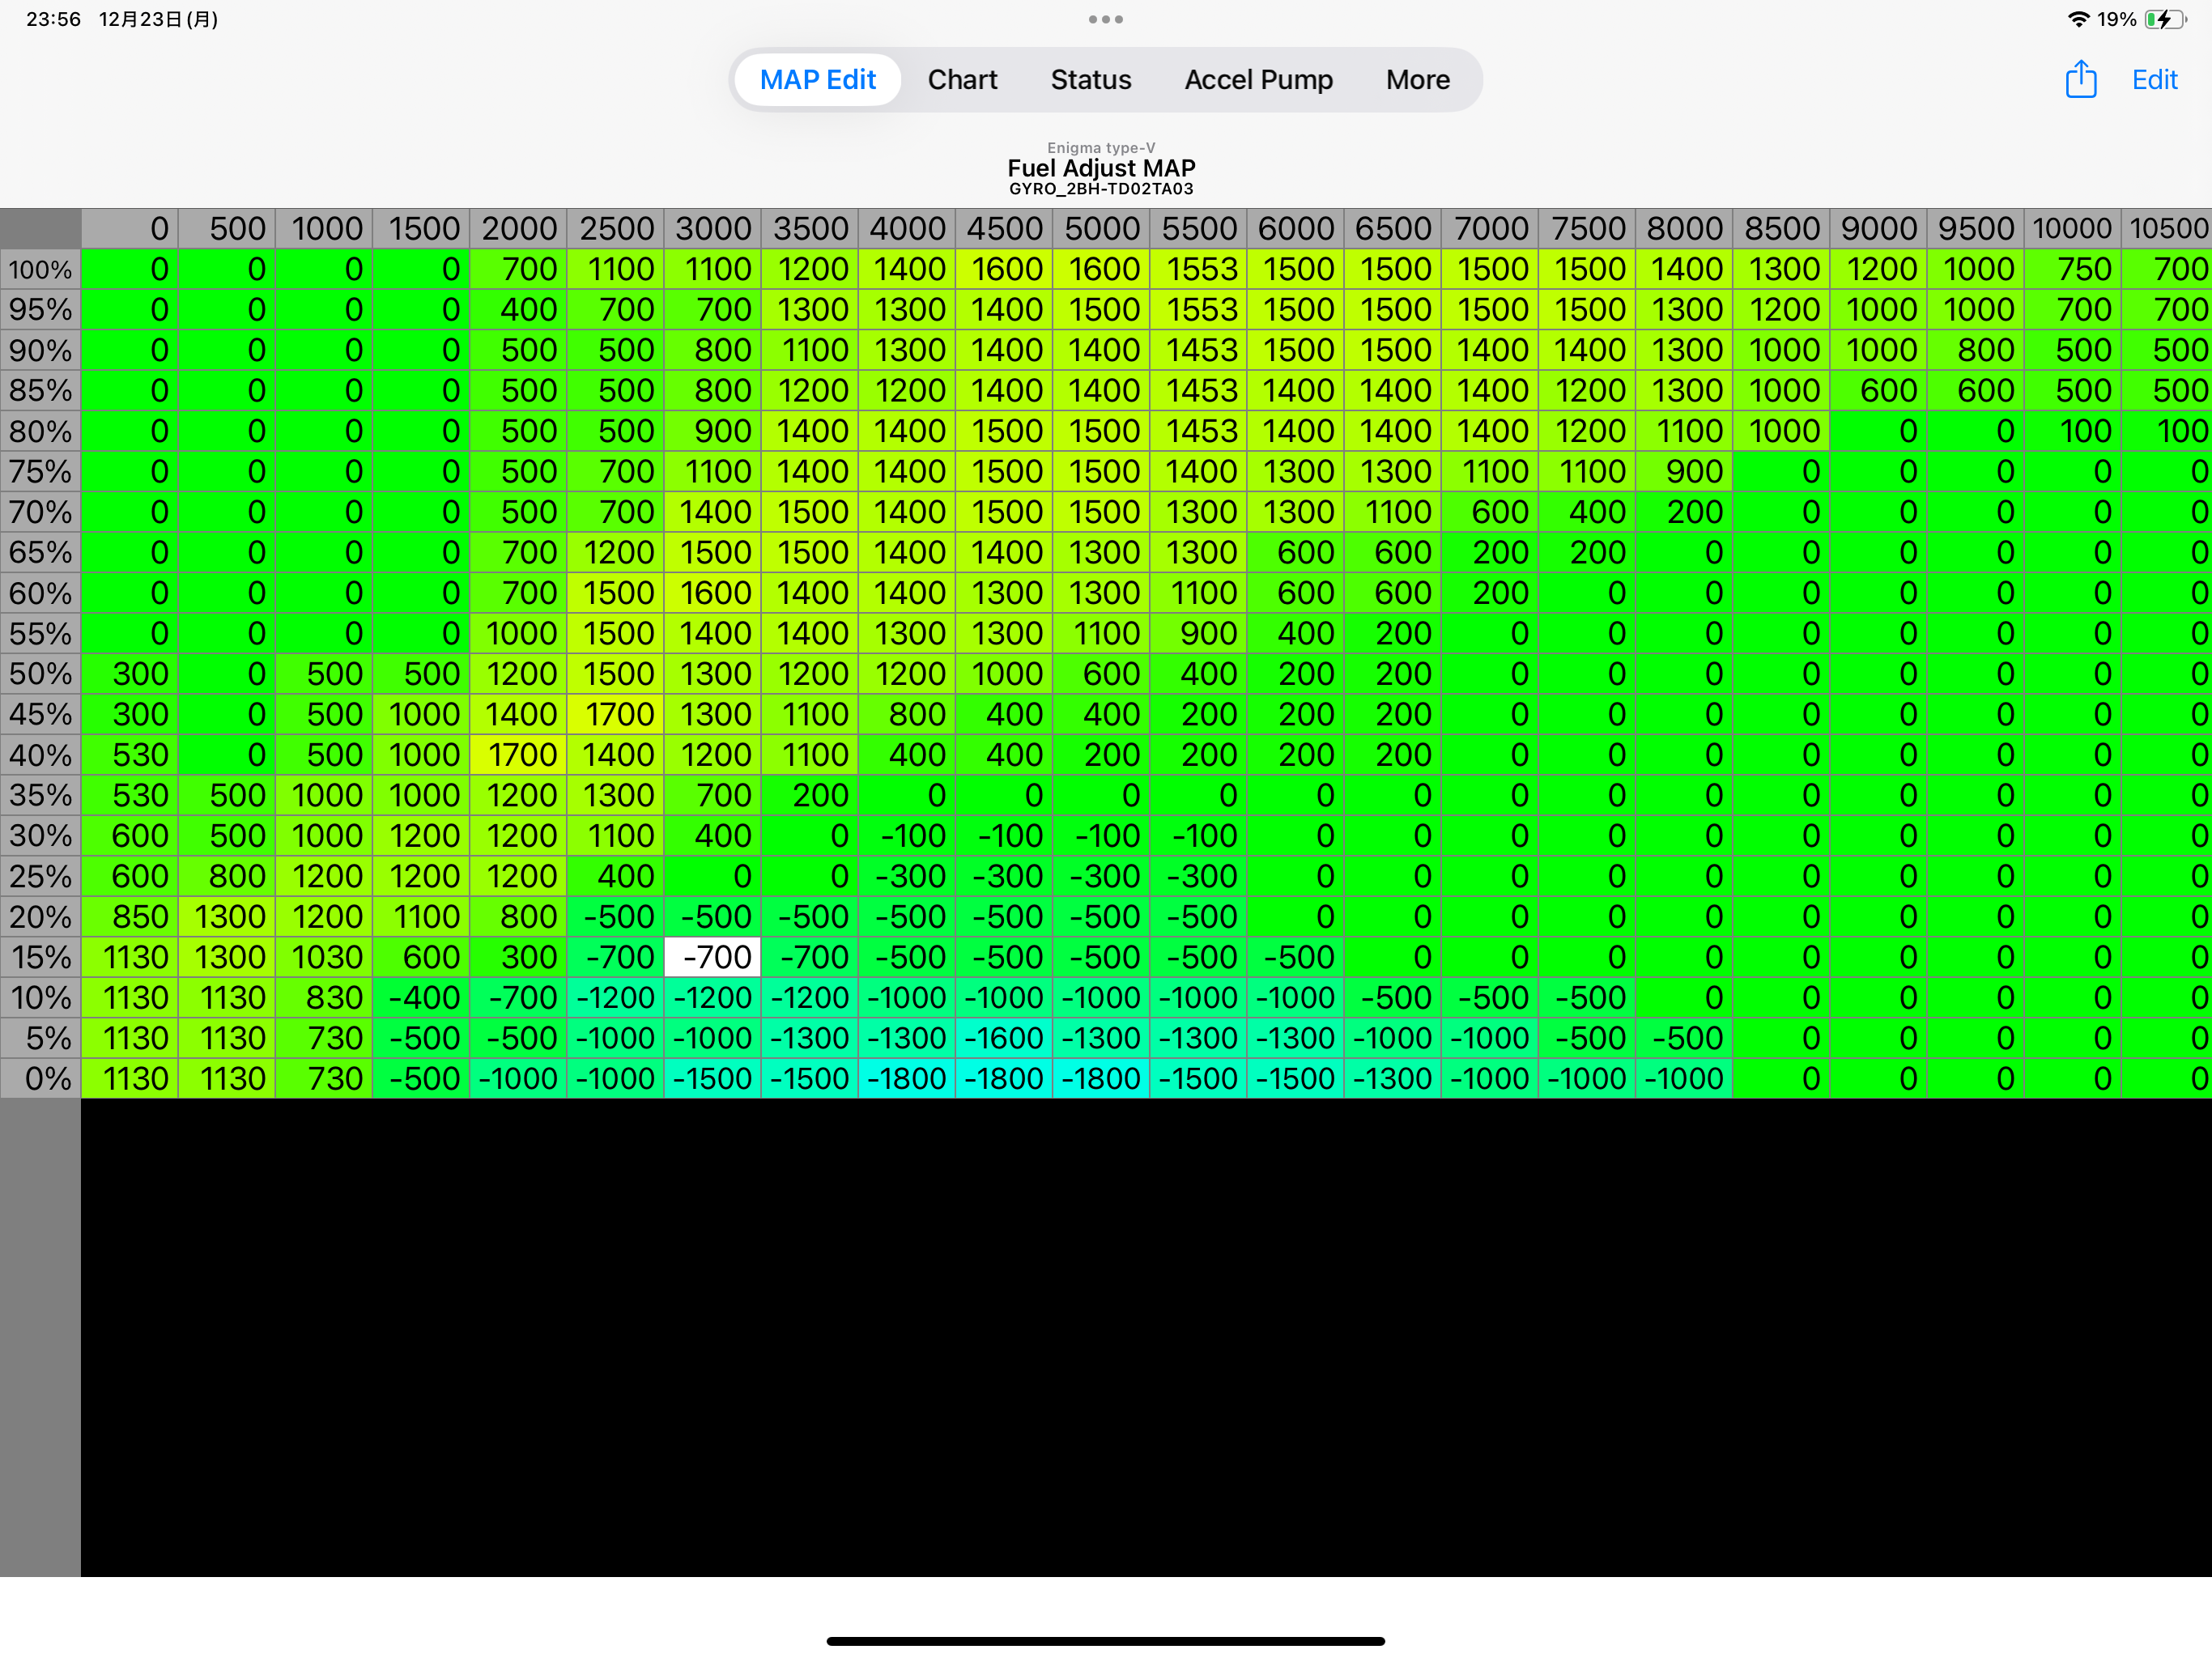The image size is (2212, 1658).
Task: Open the Chart tab
Action: pos(962,80)
